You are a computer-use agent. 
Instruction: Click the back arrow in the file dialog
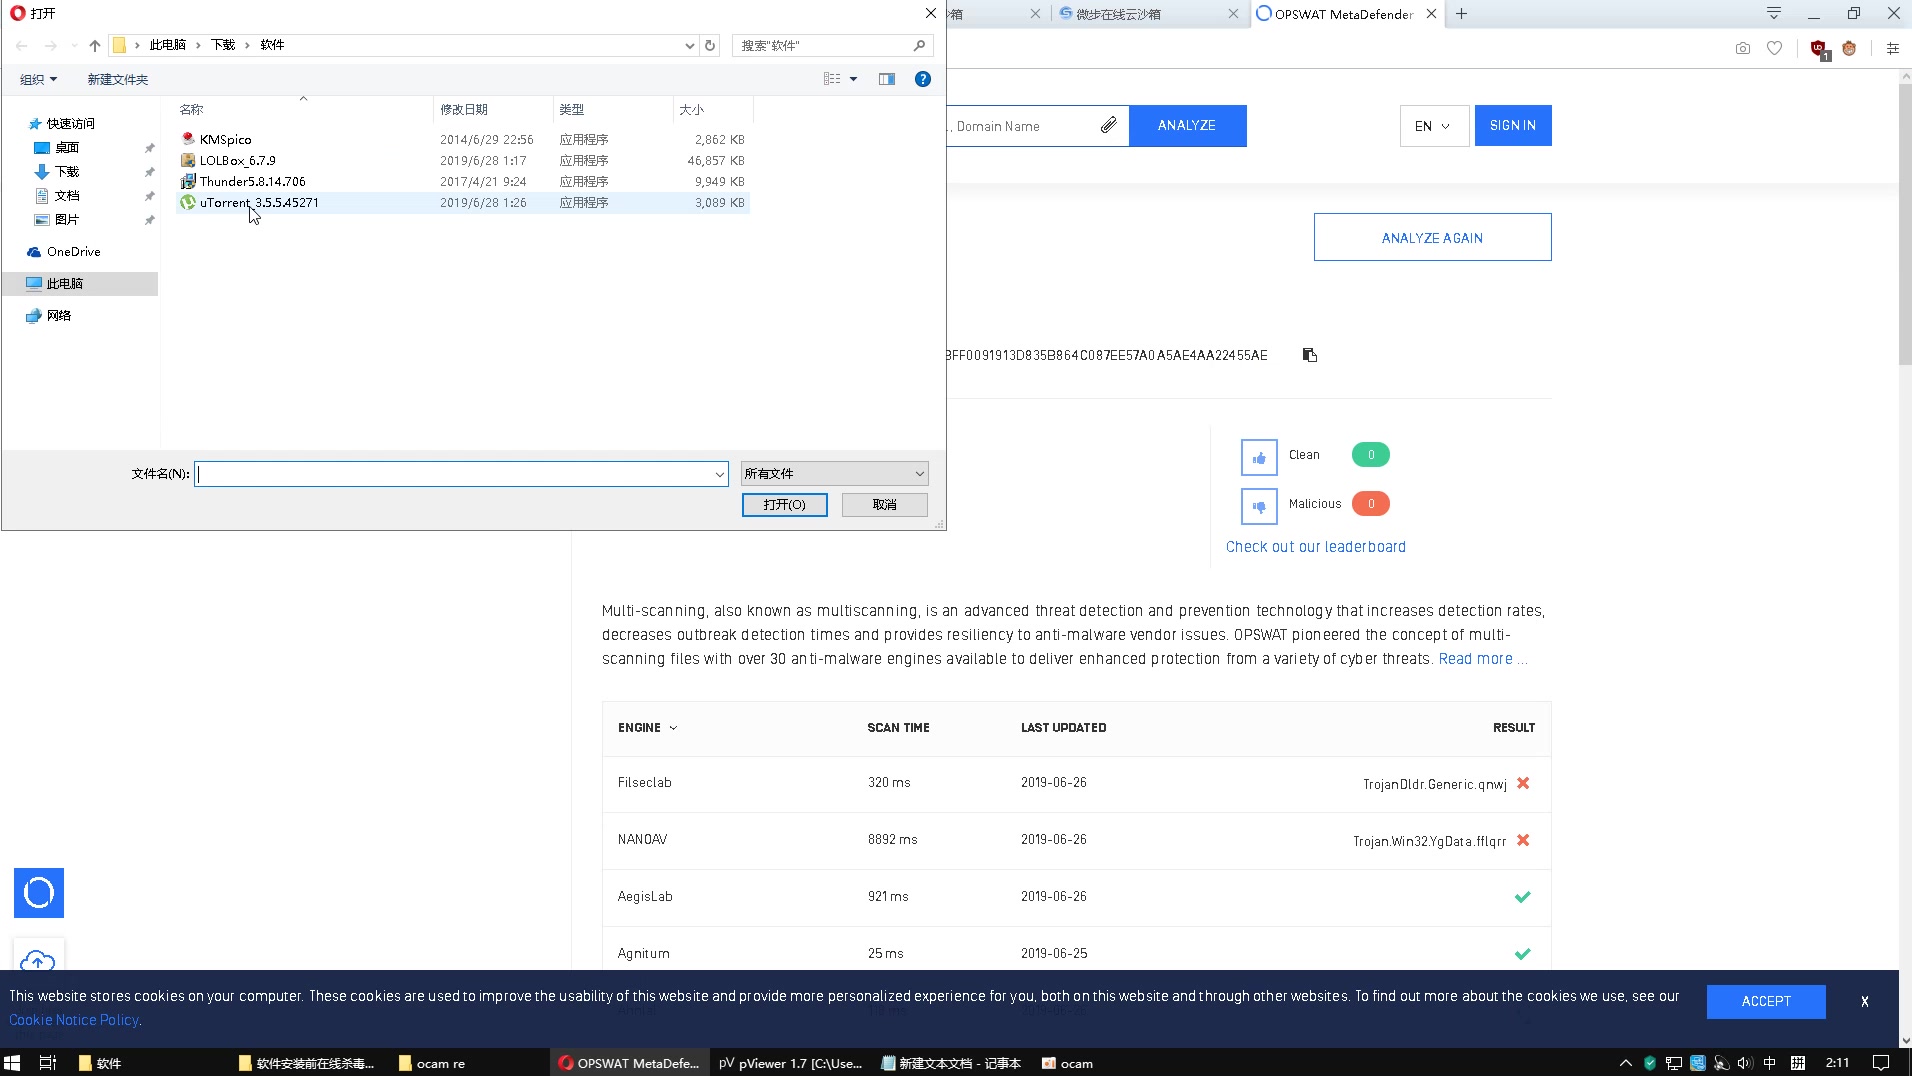coord(22,45)
